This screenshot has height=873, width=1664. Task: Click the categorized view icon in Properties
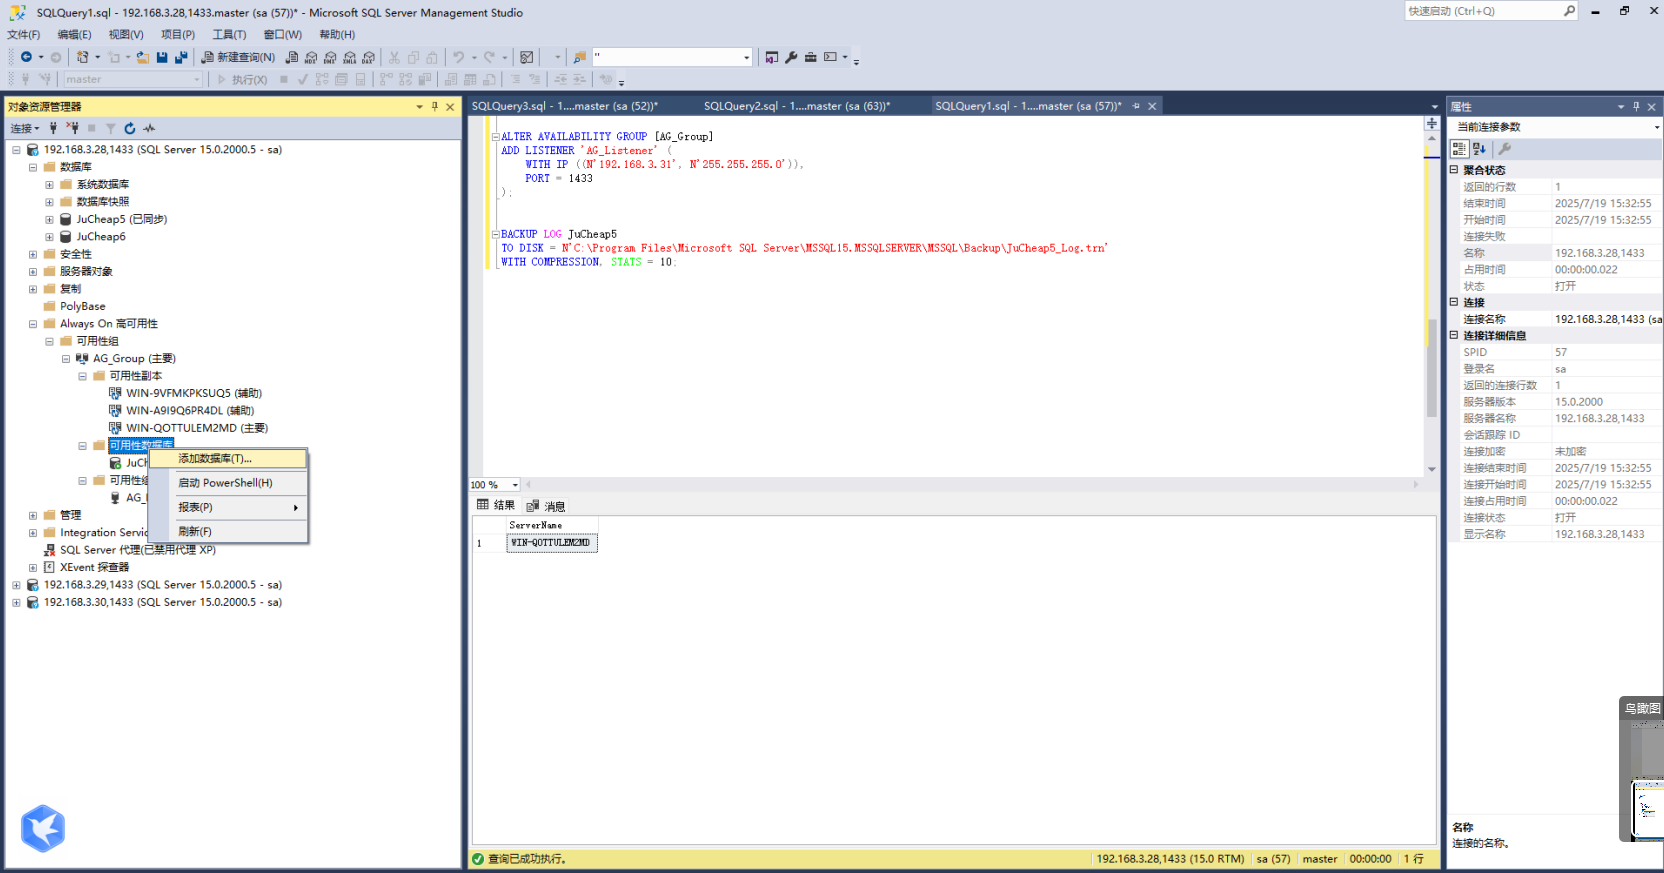coord(1460,149)
